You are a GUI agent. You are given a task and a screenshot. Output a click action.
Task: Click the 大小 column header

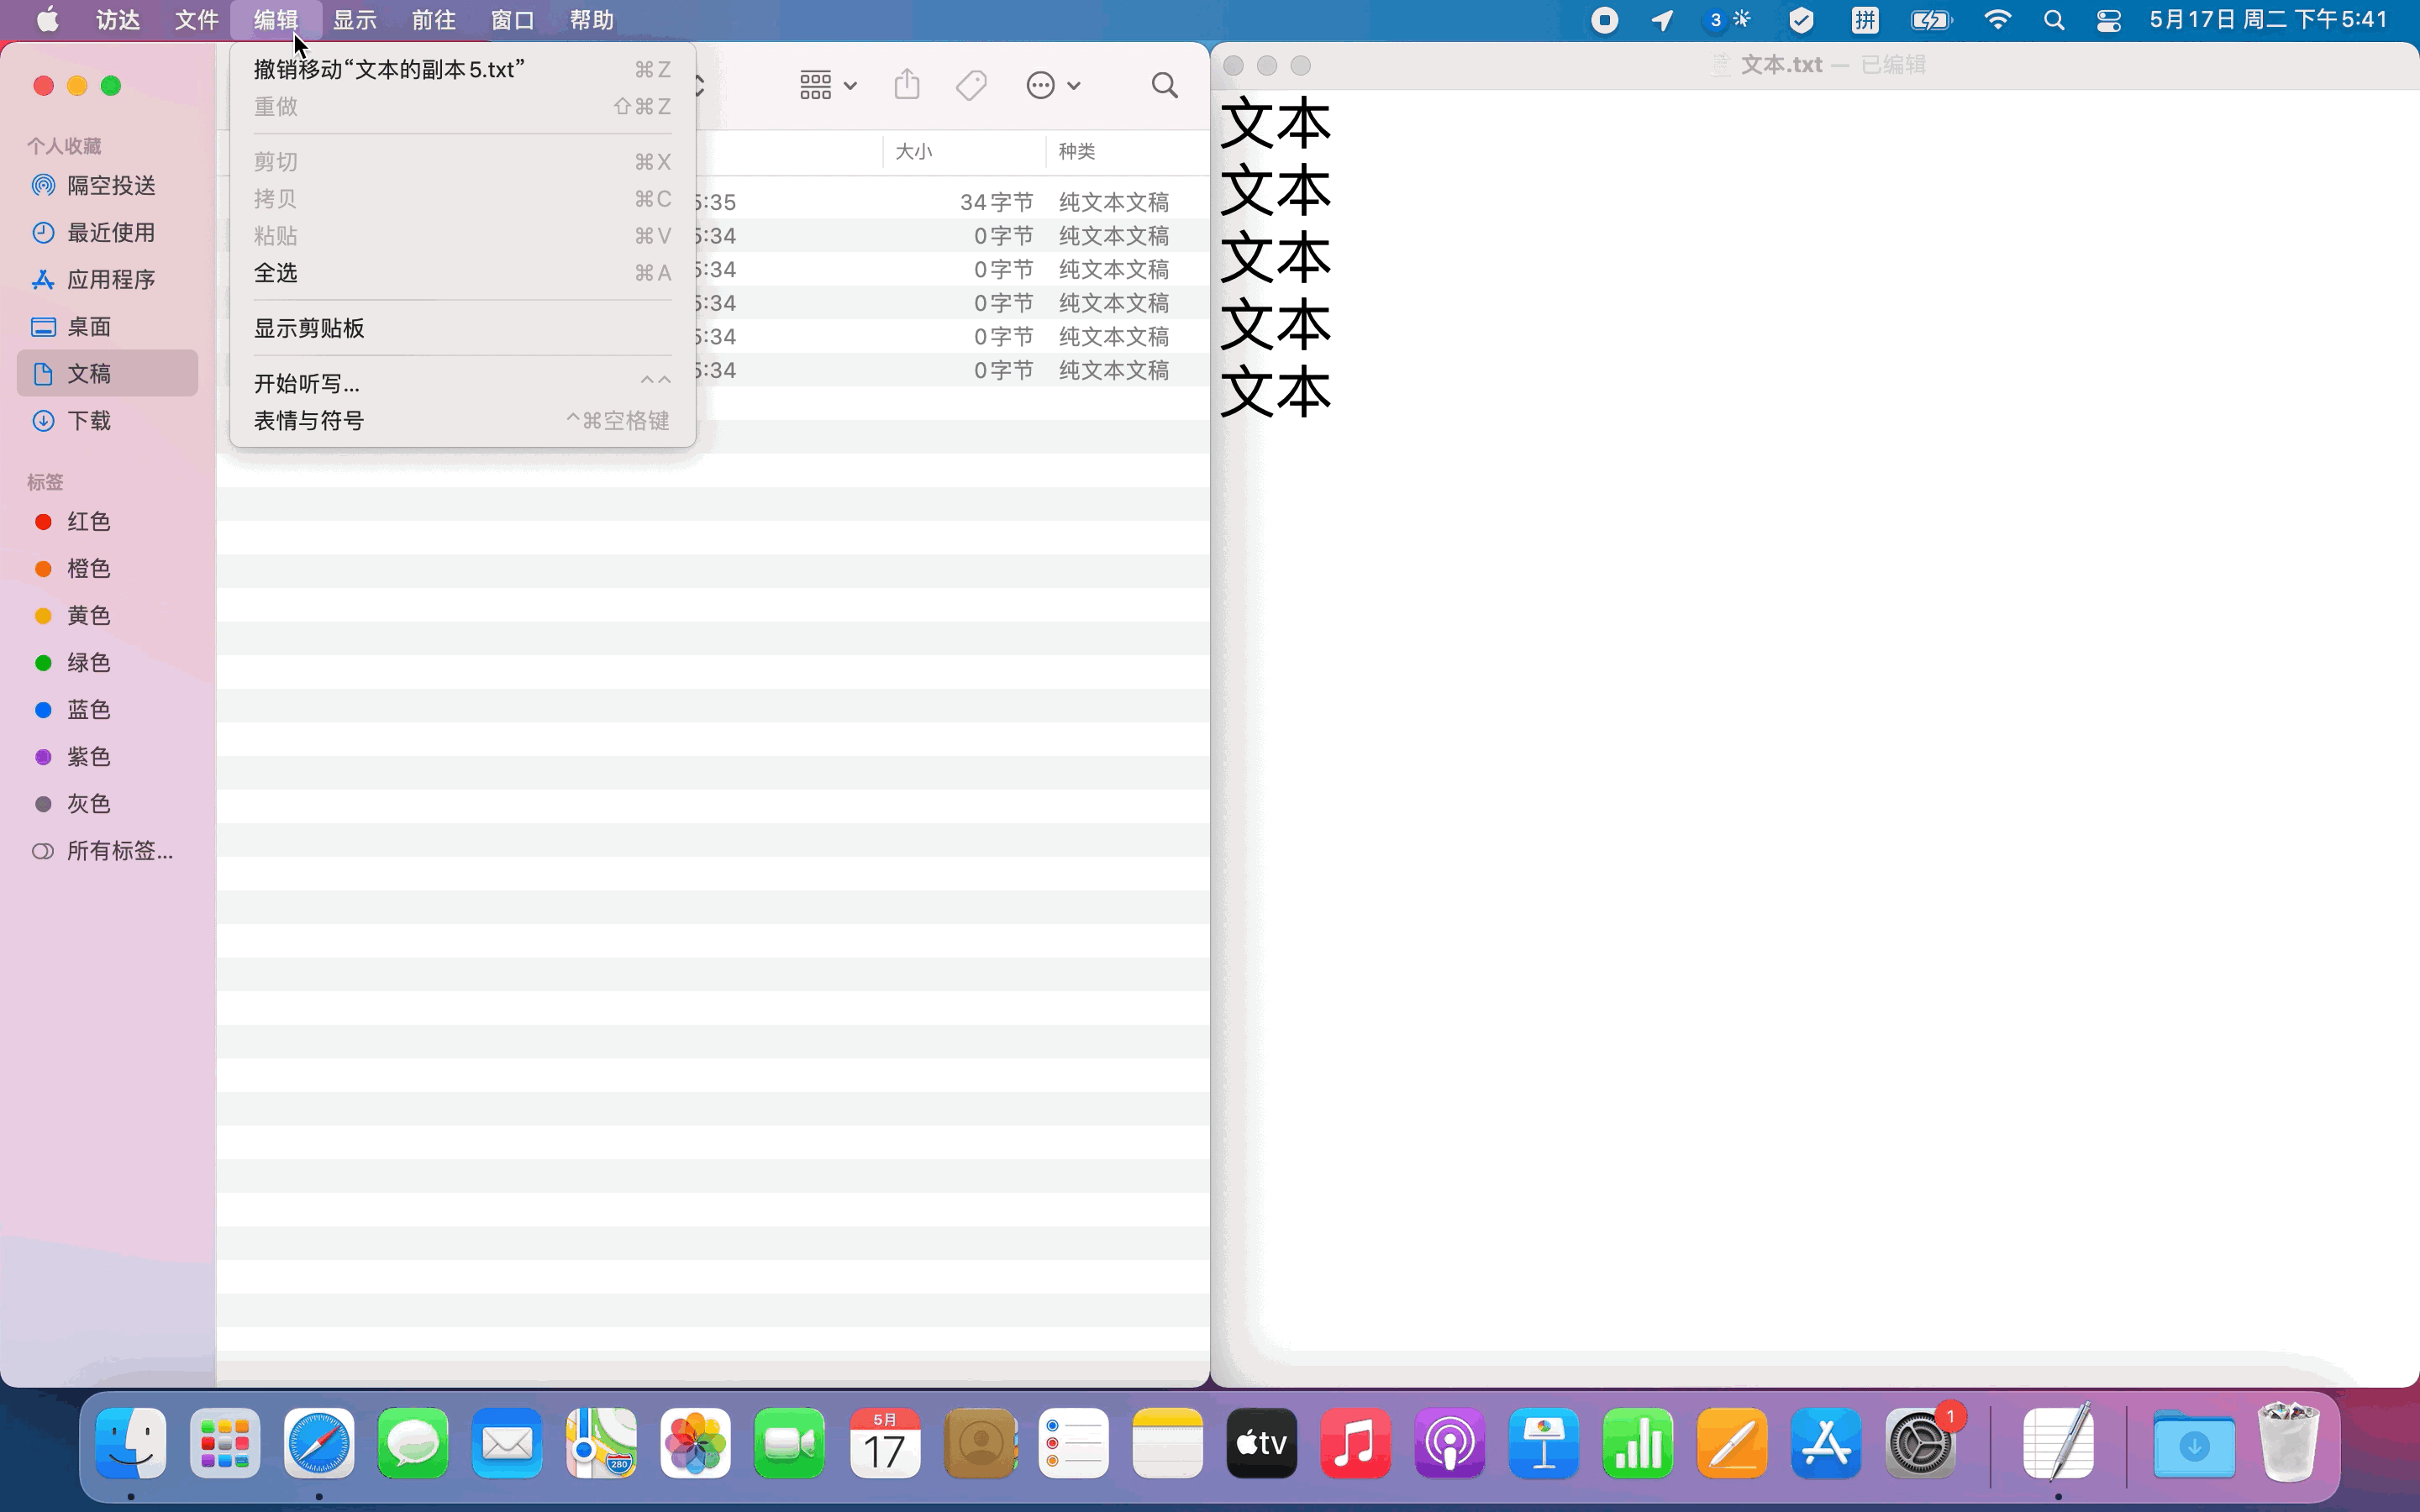pos(913,151)
